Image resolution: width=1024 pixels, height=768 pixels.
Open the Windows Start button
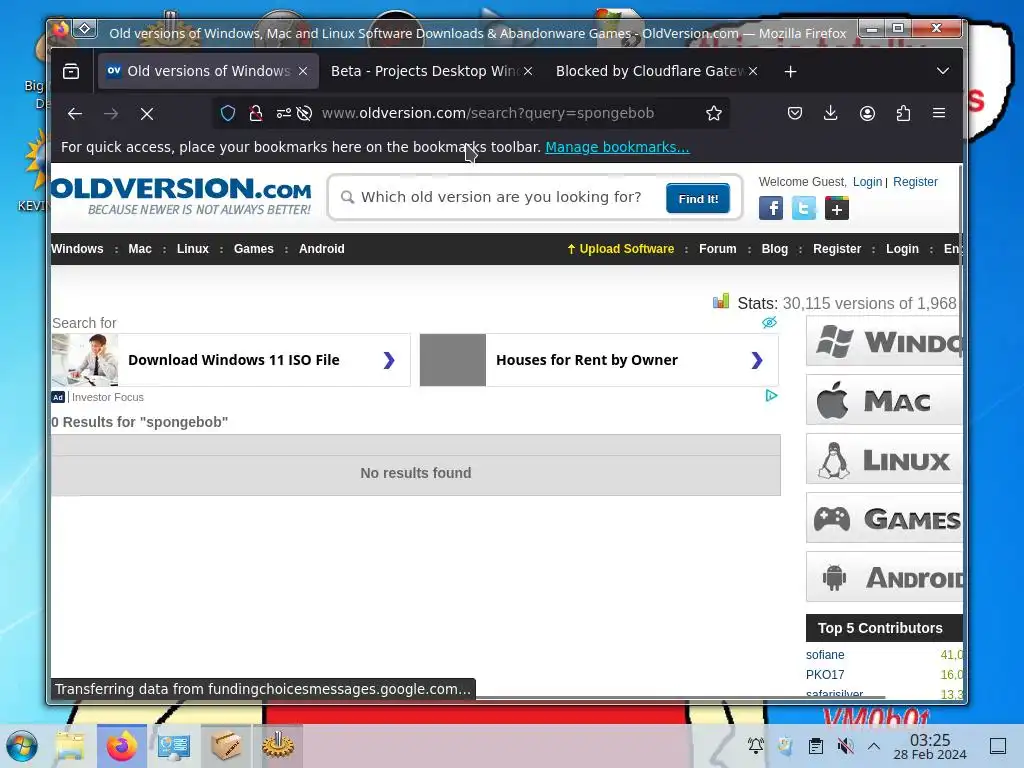pyautogui.click(x=22, y=746)
